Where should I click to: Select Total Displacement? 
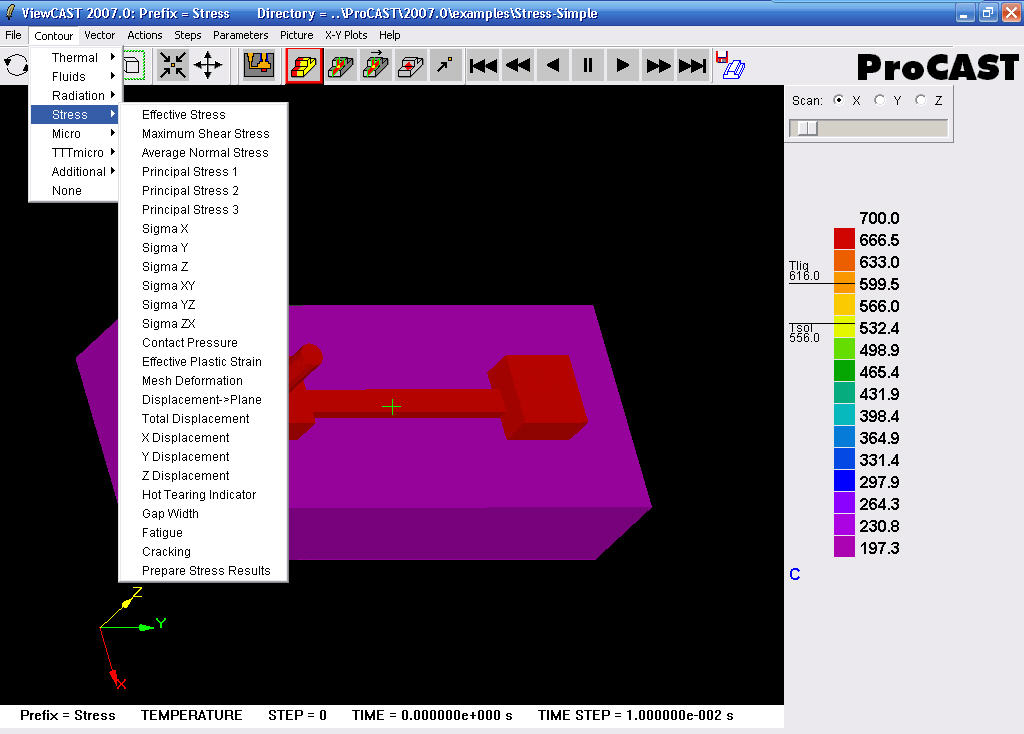[203, 418]
